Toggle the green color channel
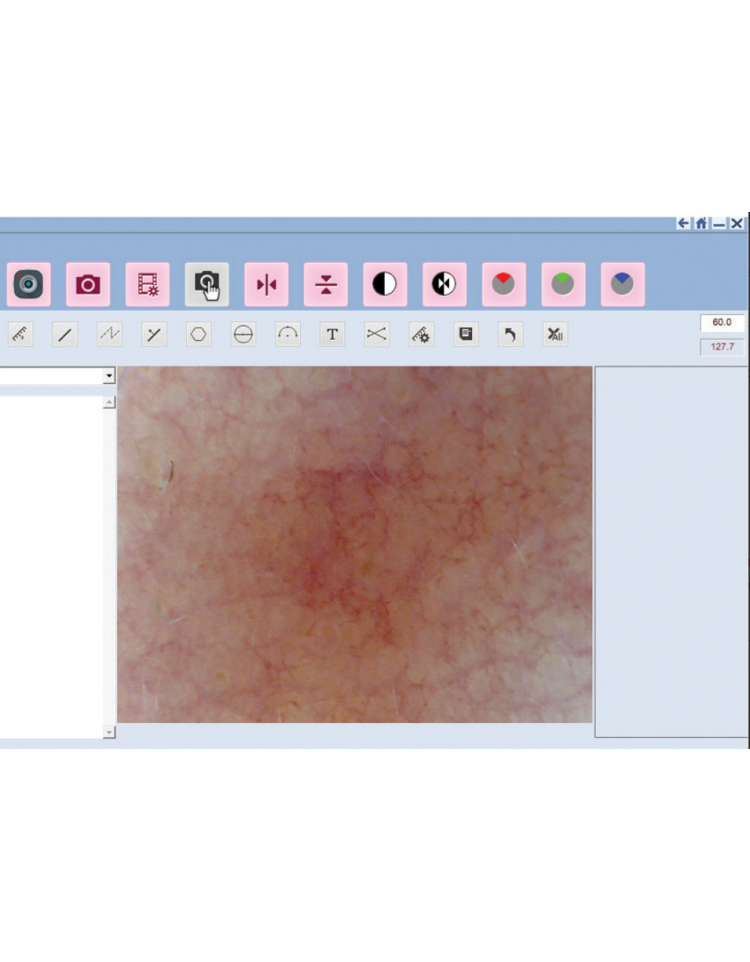The height and width of the screenshot is (962, 750). coord(563,285)
